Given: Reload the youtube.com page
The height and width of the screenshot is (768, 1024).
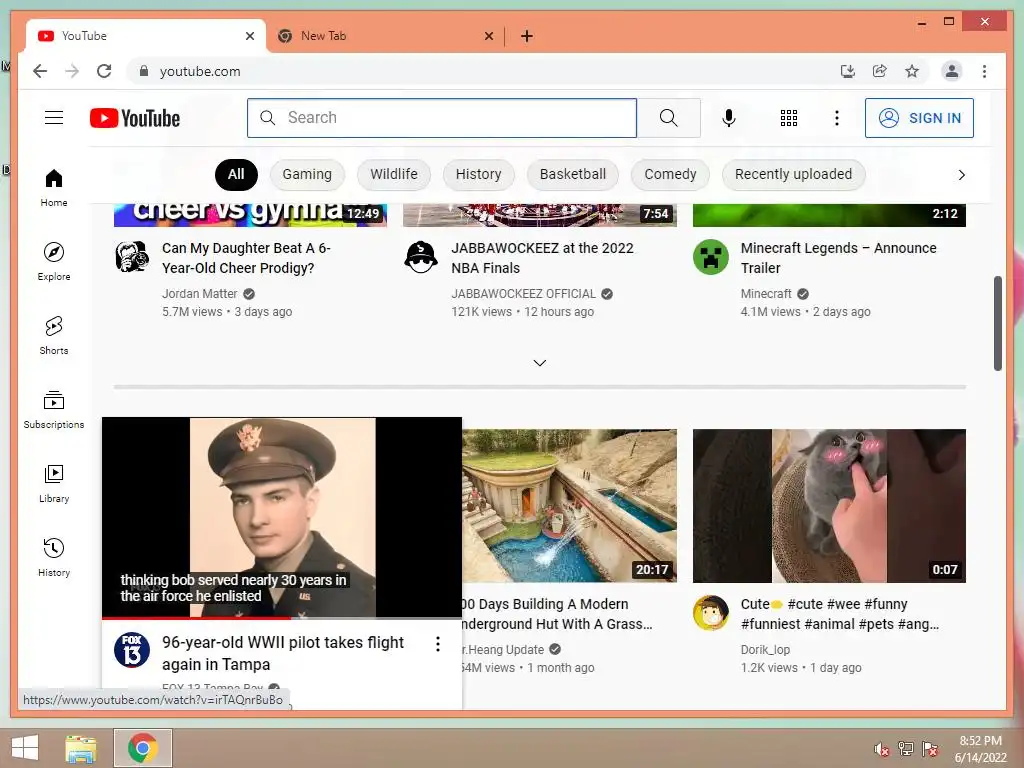Looking at the screenshot, I should coord(104,71).
